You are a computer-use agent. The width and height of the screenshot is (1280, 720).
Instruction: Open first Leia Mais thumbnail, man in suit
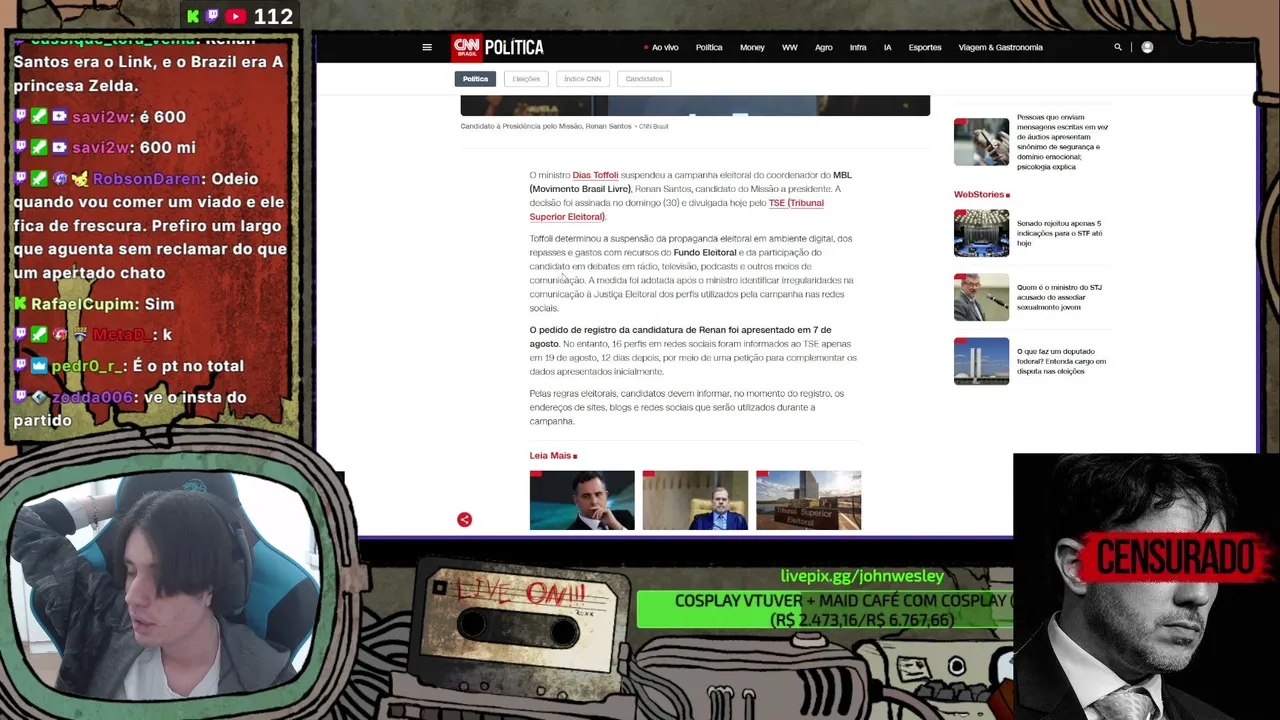pos(582,500)
